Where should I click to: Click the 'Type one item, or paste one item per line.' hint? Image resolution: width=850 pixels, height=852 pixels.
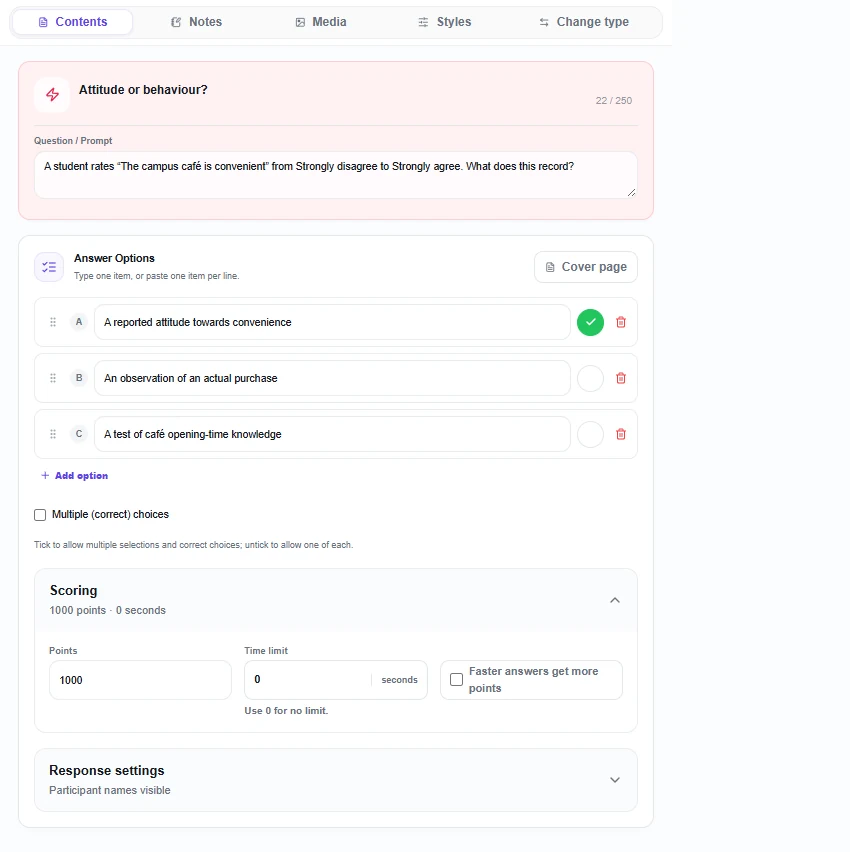click(x=157, y=276)
